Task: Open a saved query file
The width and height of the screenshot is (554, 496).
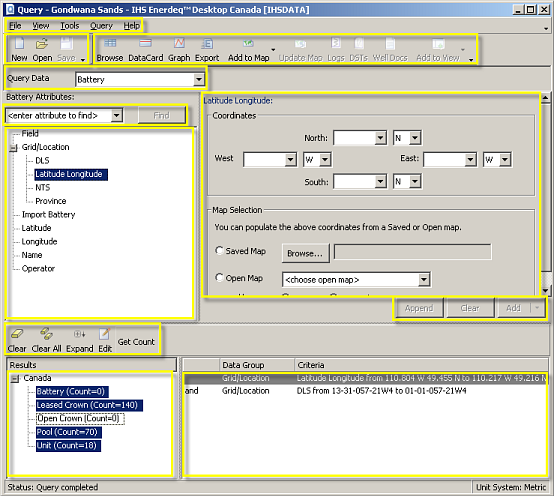Action: (42, 49)
